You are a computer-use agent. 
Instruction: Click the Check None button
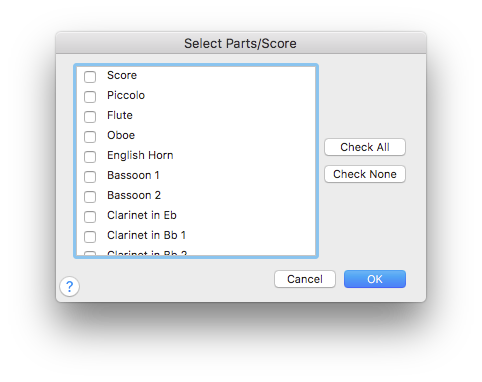365,174
